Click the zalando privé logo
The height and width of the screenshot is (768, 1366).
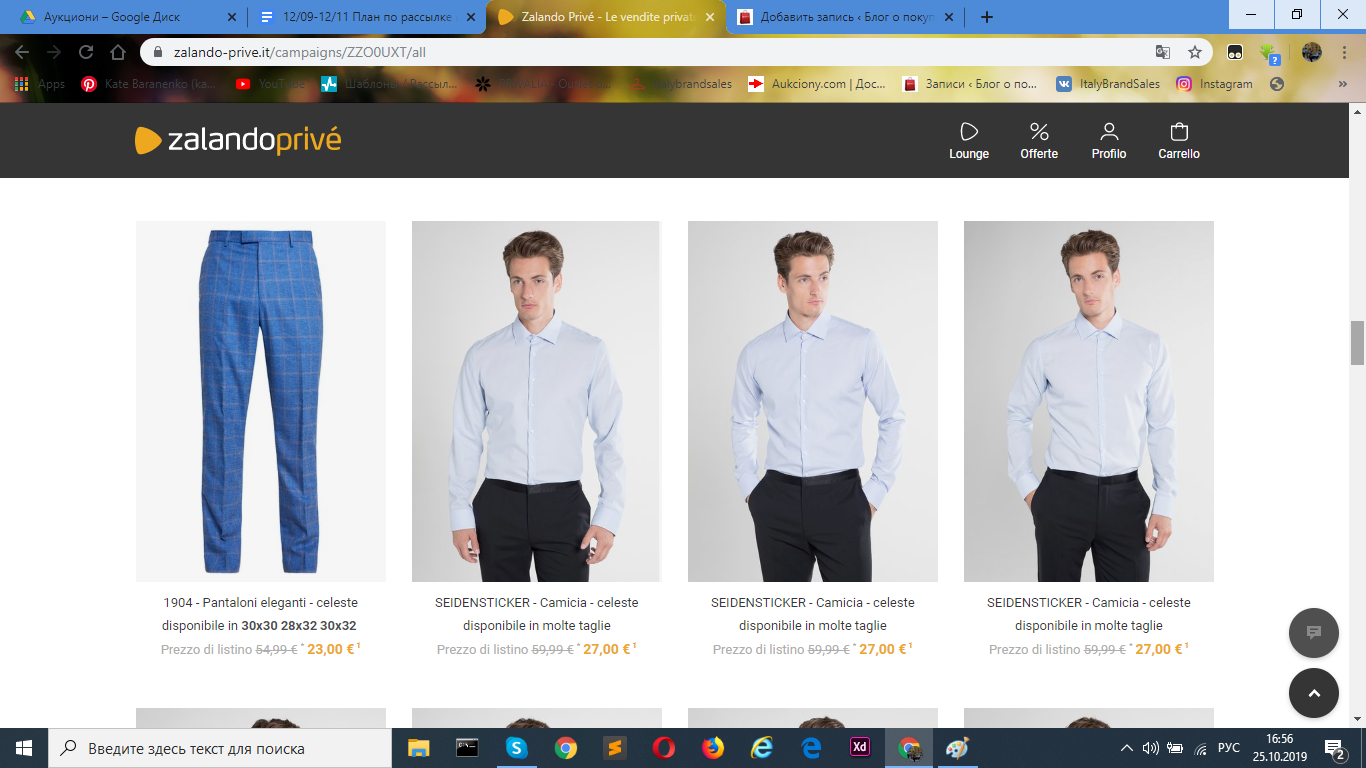(x=238, y=140)
